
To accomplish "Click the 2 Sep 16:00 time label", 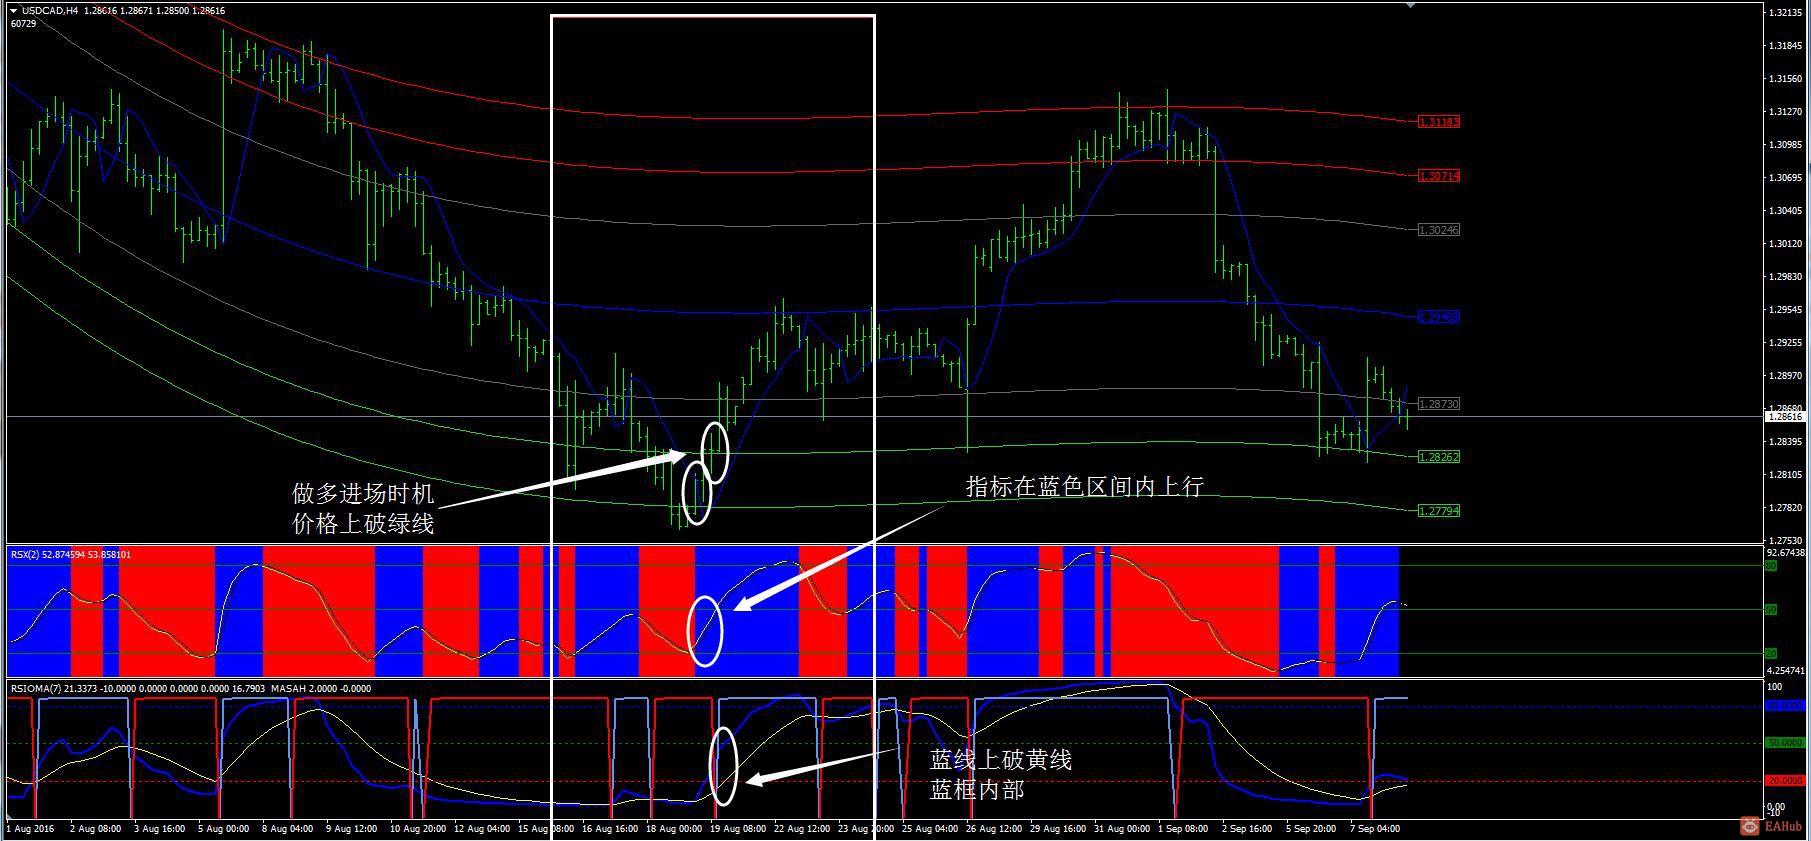I will 1247,829.
